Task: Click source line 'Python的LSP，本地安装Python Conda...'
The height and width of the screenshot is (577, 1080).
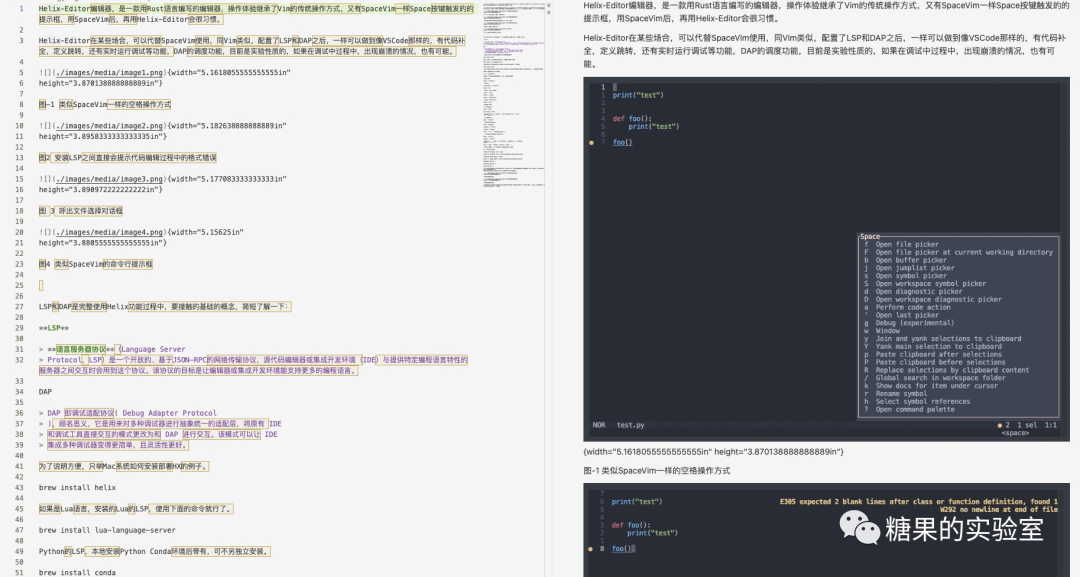Action: [154, 551]
